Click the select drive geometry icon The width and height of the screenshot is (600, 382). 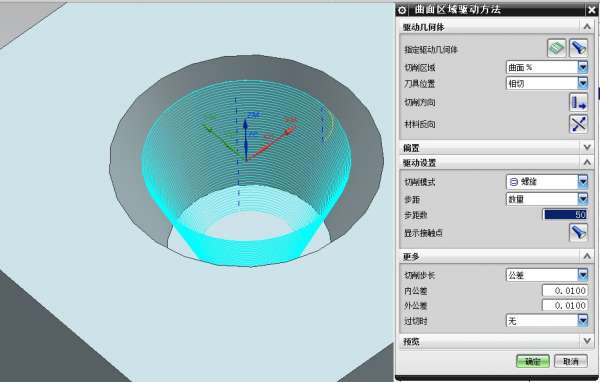click(556, 48)
